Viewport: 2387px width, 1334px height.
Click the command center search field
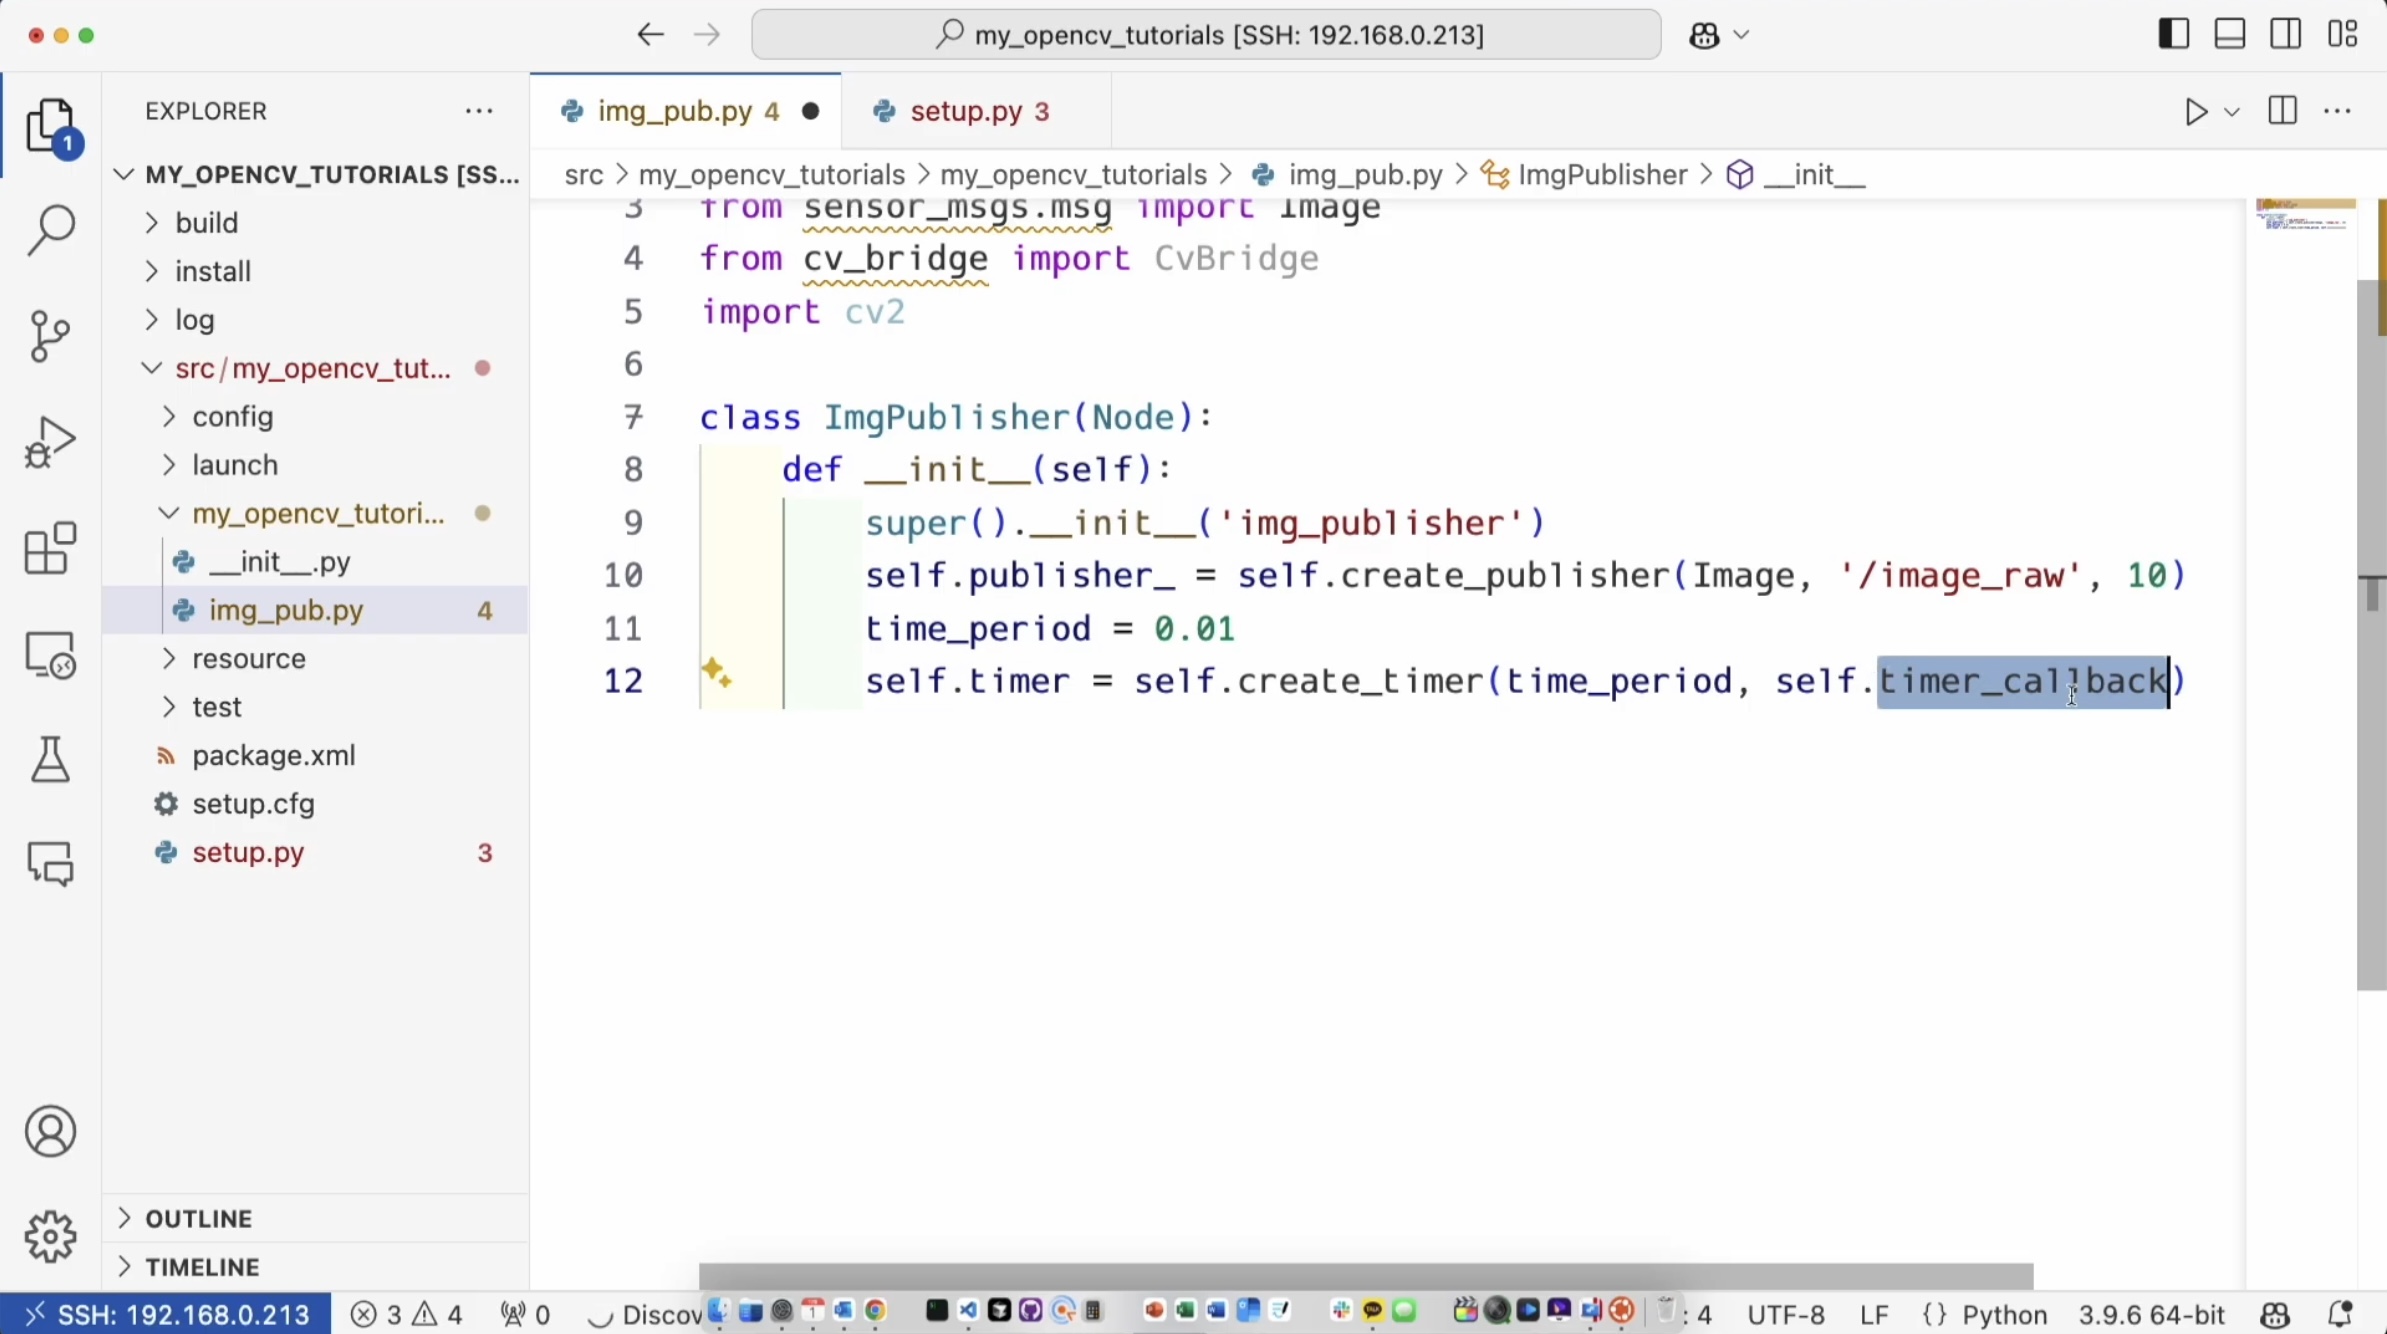click(1206, 35)
